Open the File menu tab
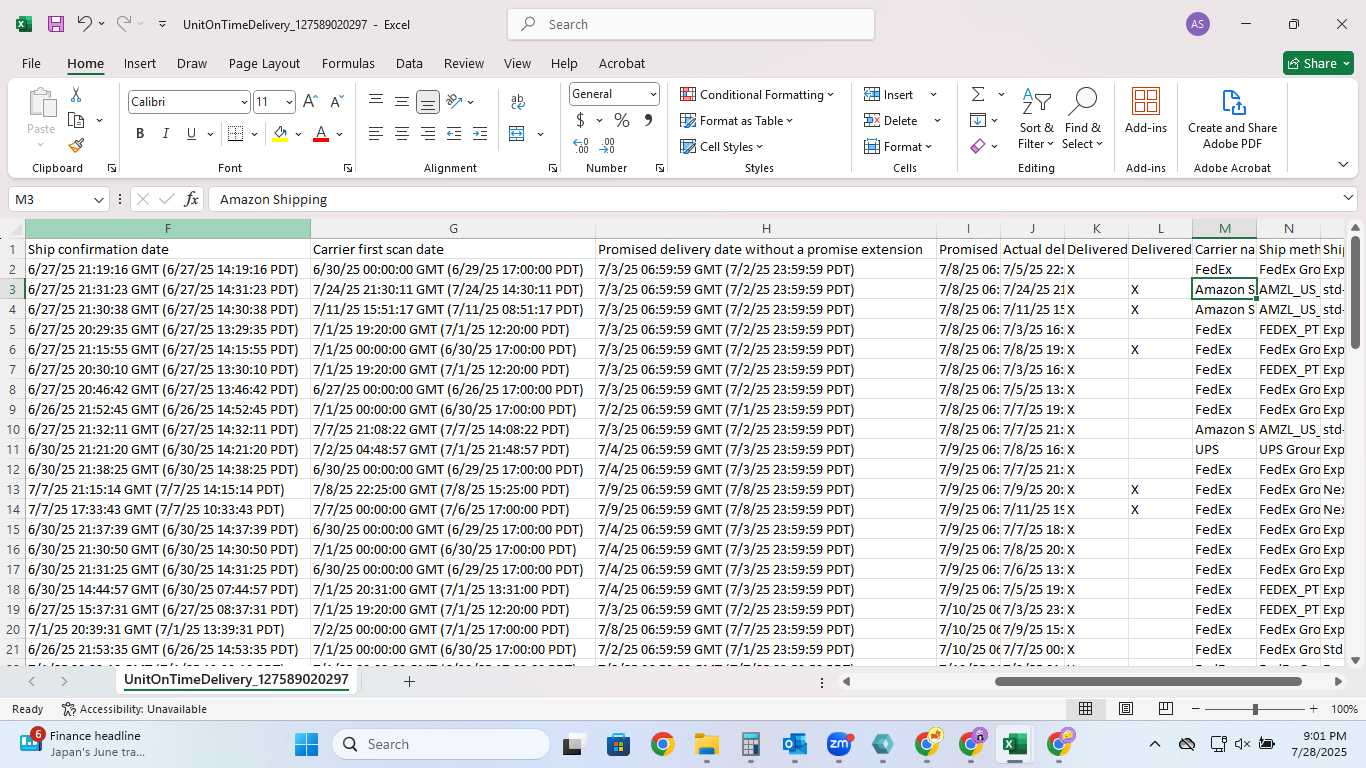 (x=31, y=63)
